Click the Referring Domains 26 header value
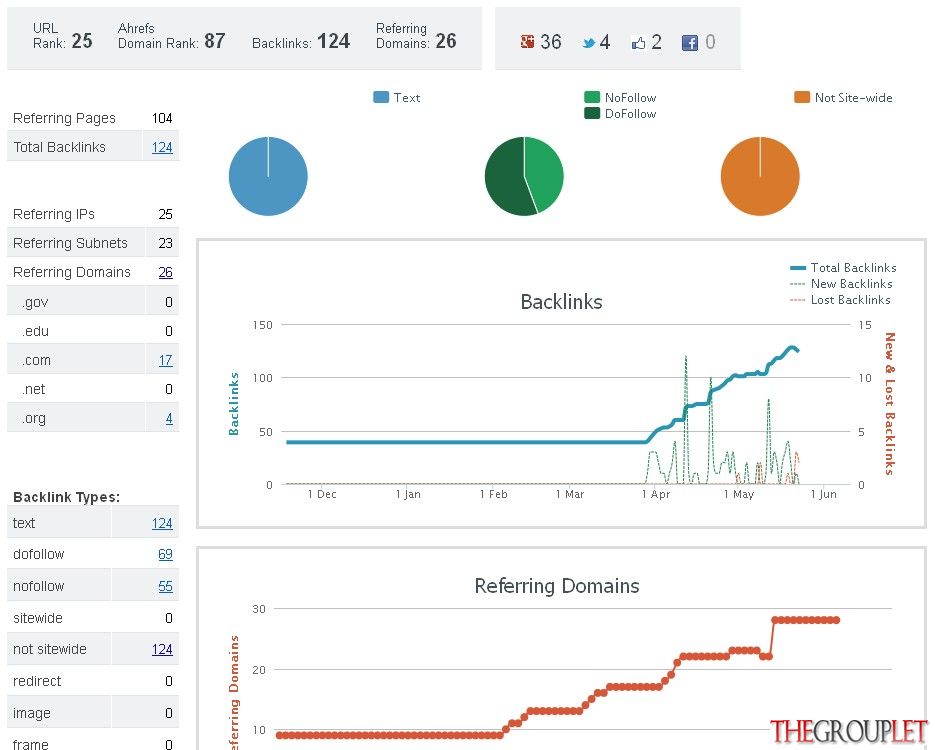The width and height of the screenshot is (935, 750). 446,41
